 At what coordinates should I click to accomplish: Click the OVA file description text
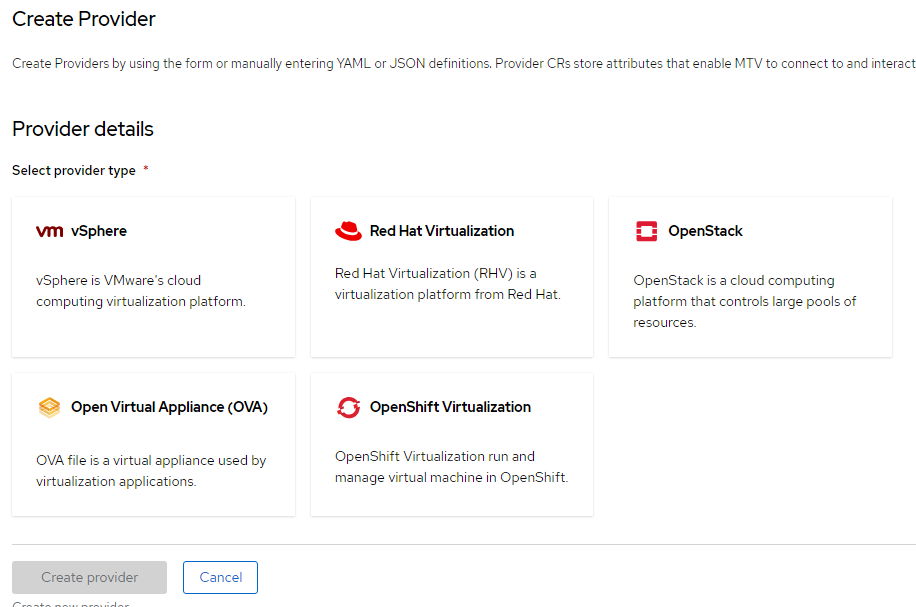pyautogui.click(x=151, y=471)
